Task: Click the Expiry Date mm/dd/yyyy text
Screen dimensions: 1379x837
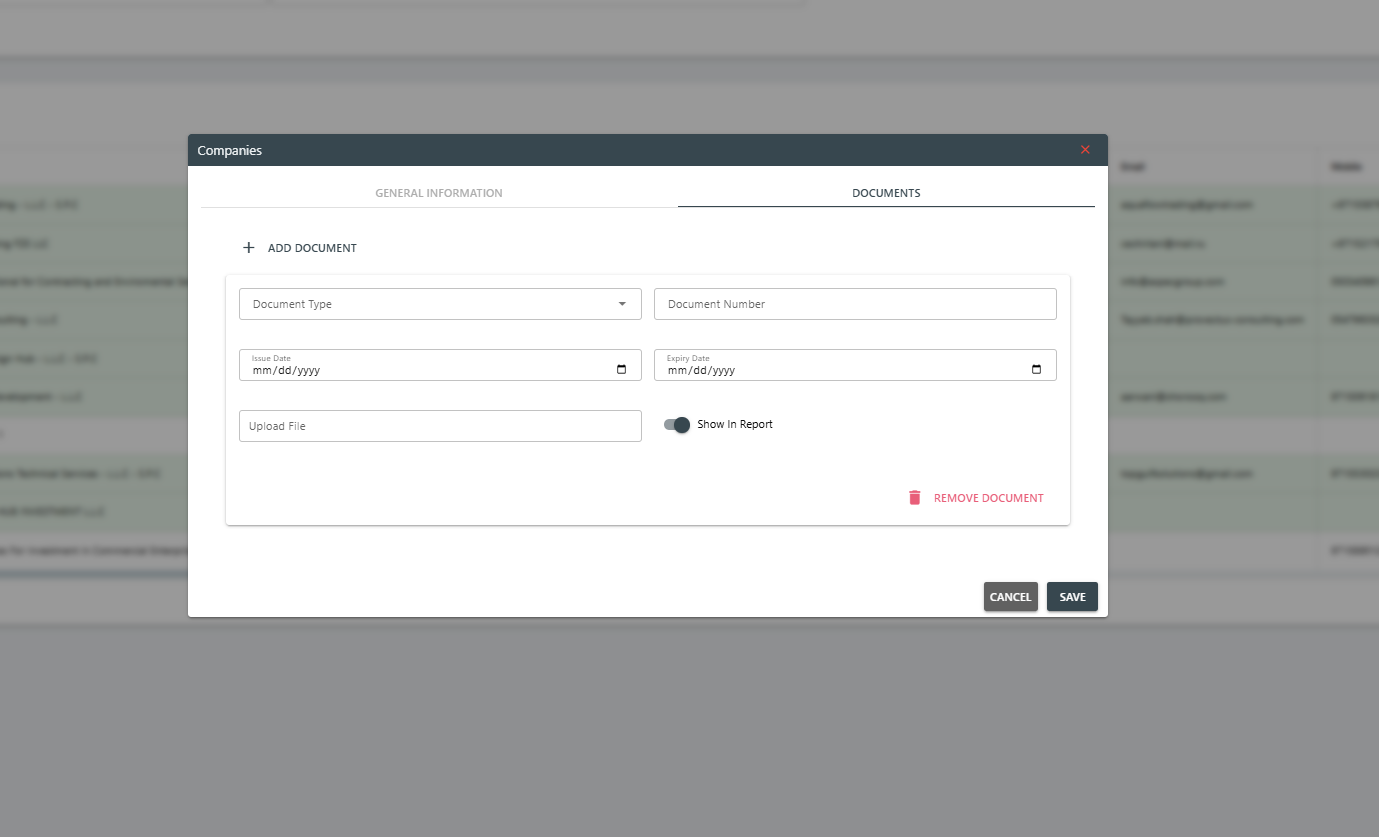Action: (701, 370)
